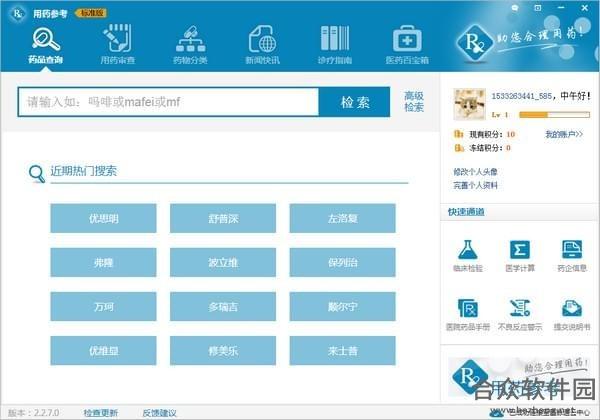Screen dimensions: 600x420
Task: Close the 用药参考 window
Action: pos(585,8)
